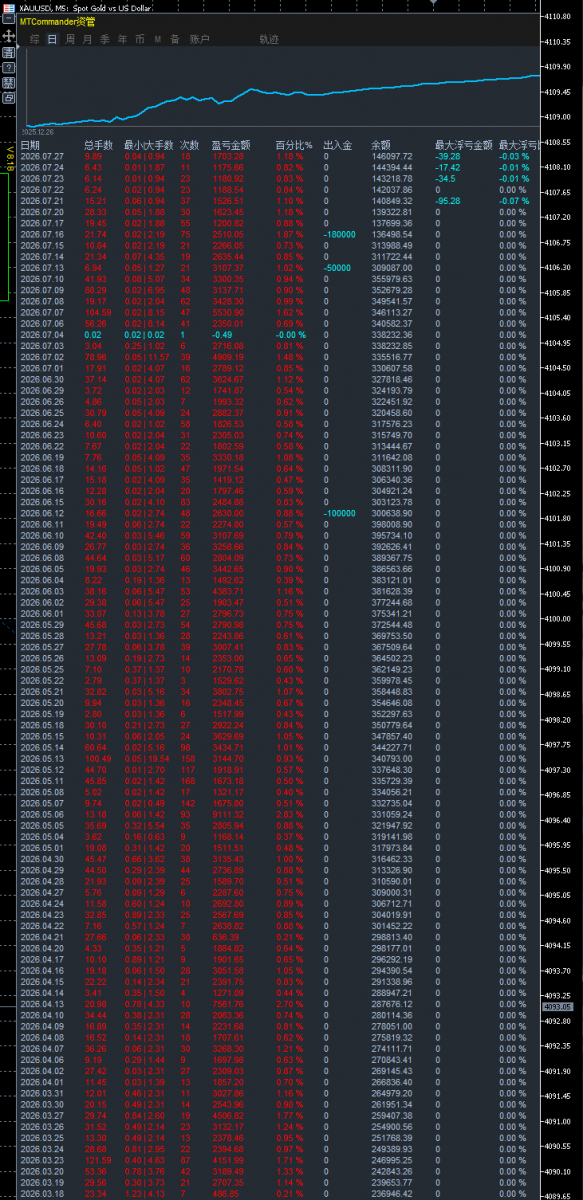583x1200 pixels.
Task: Open the 备 notes tab
Action: pos(174,39)
